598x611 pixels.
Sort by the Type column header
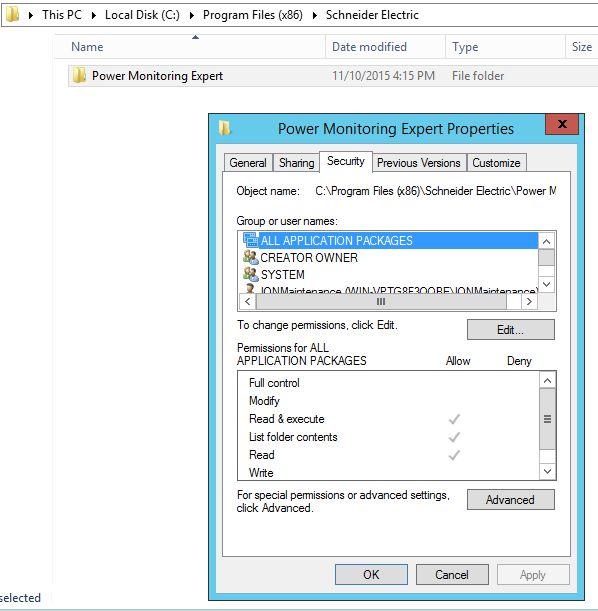click(505, 47)
